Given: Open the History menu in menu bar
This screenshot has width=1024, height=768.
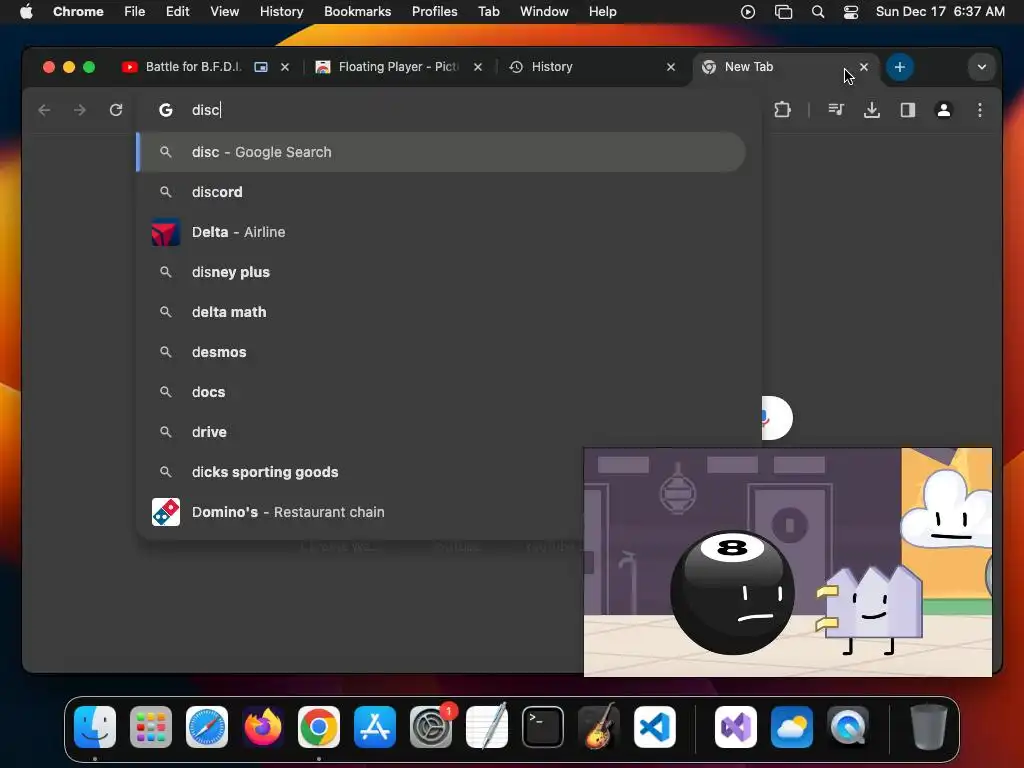Looking at the screenshot, I should coord(281,12).
